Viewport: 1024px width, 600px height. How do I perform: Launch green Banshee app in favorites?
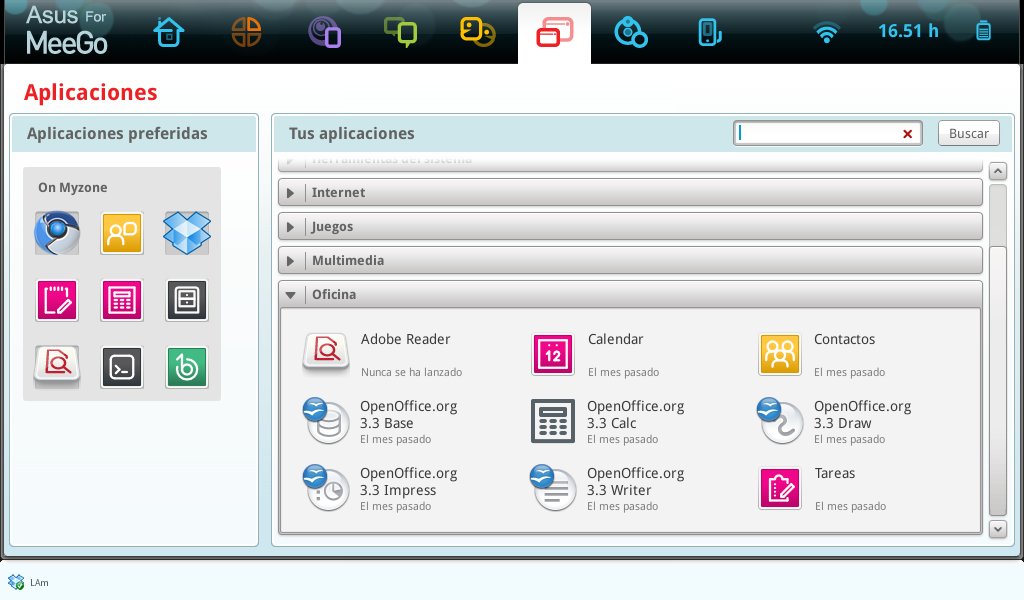pyautogui.click(x=187, y=367)
